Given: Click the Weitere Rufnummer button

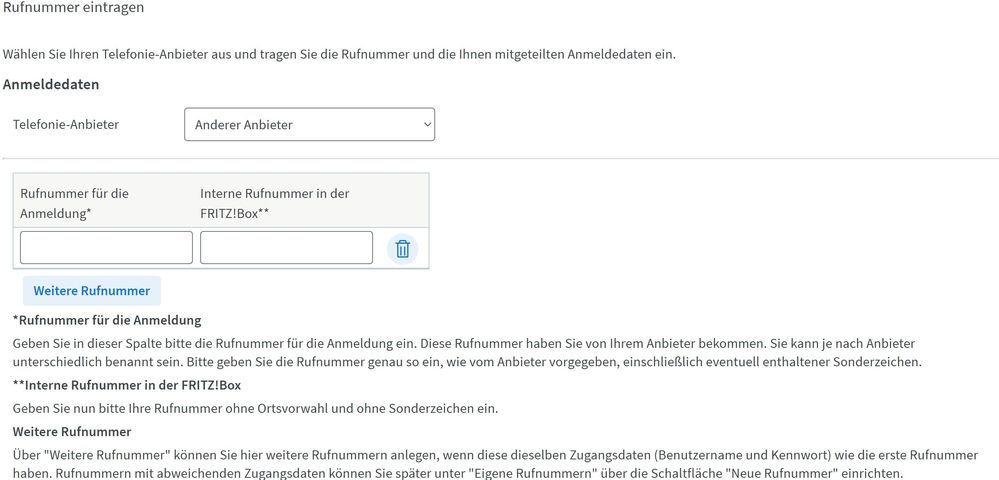Looking at the screenshot, I should 92,291.
